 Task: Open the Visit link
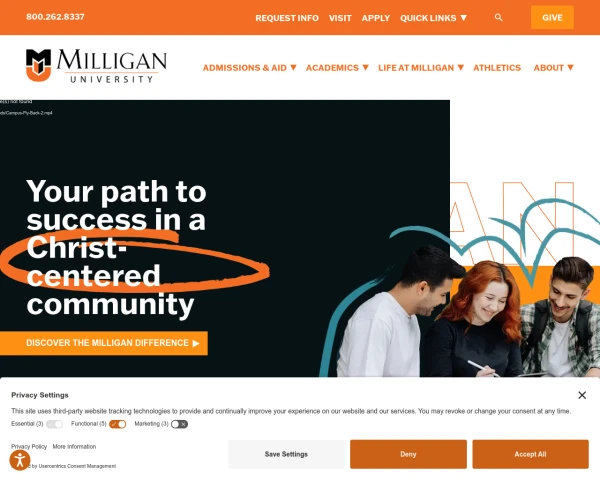click(340, 18)
